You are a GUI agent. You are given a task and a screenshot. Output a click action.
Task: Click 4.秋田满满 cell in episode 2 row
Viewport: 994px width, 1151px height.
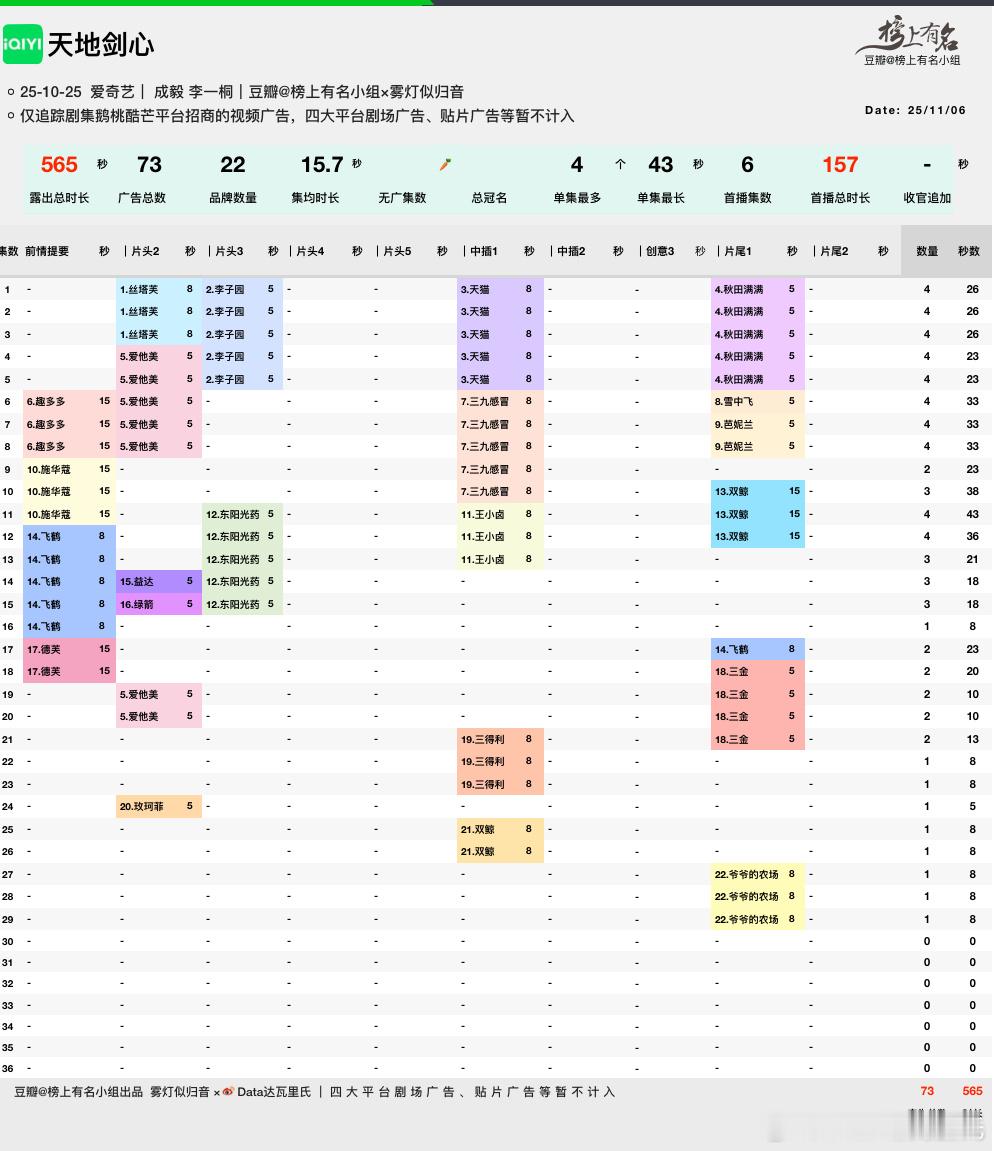[x=758, y=311]
